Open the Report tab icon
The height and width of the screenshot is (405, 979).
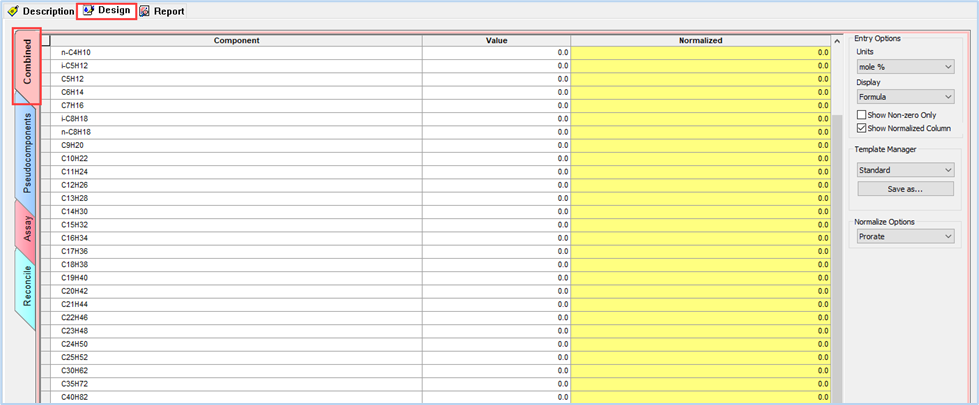145,11
